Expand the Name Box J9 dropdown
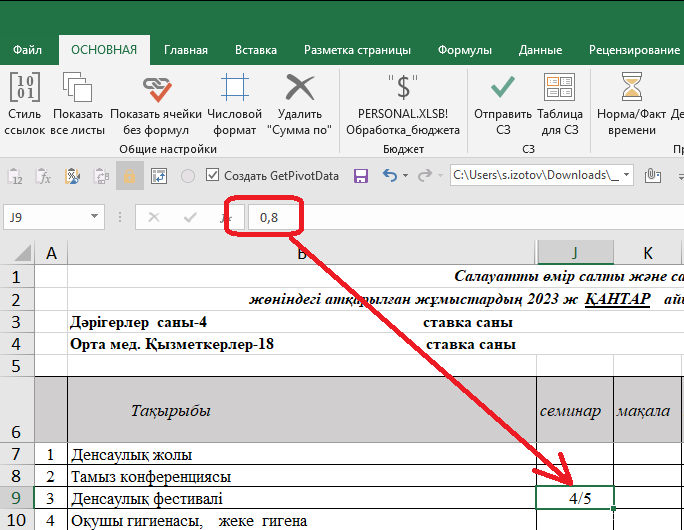684x530 pixels. (x=94, y=217)
